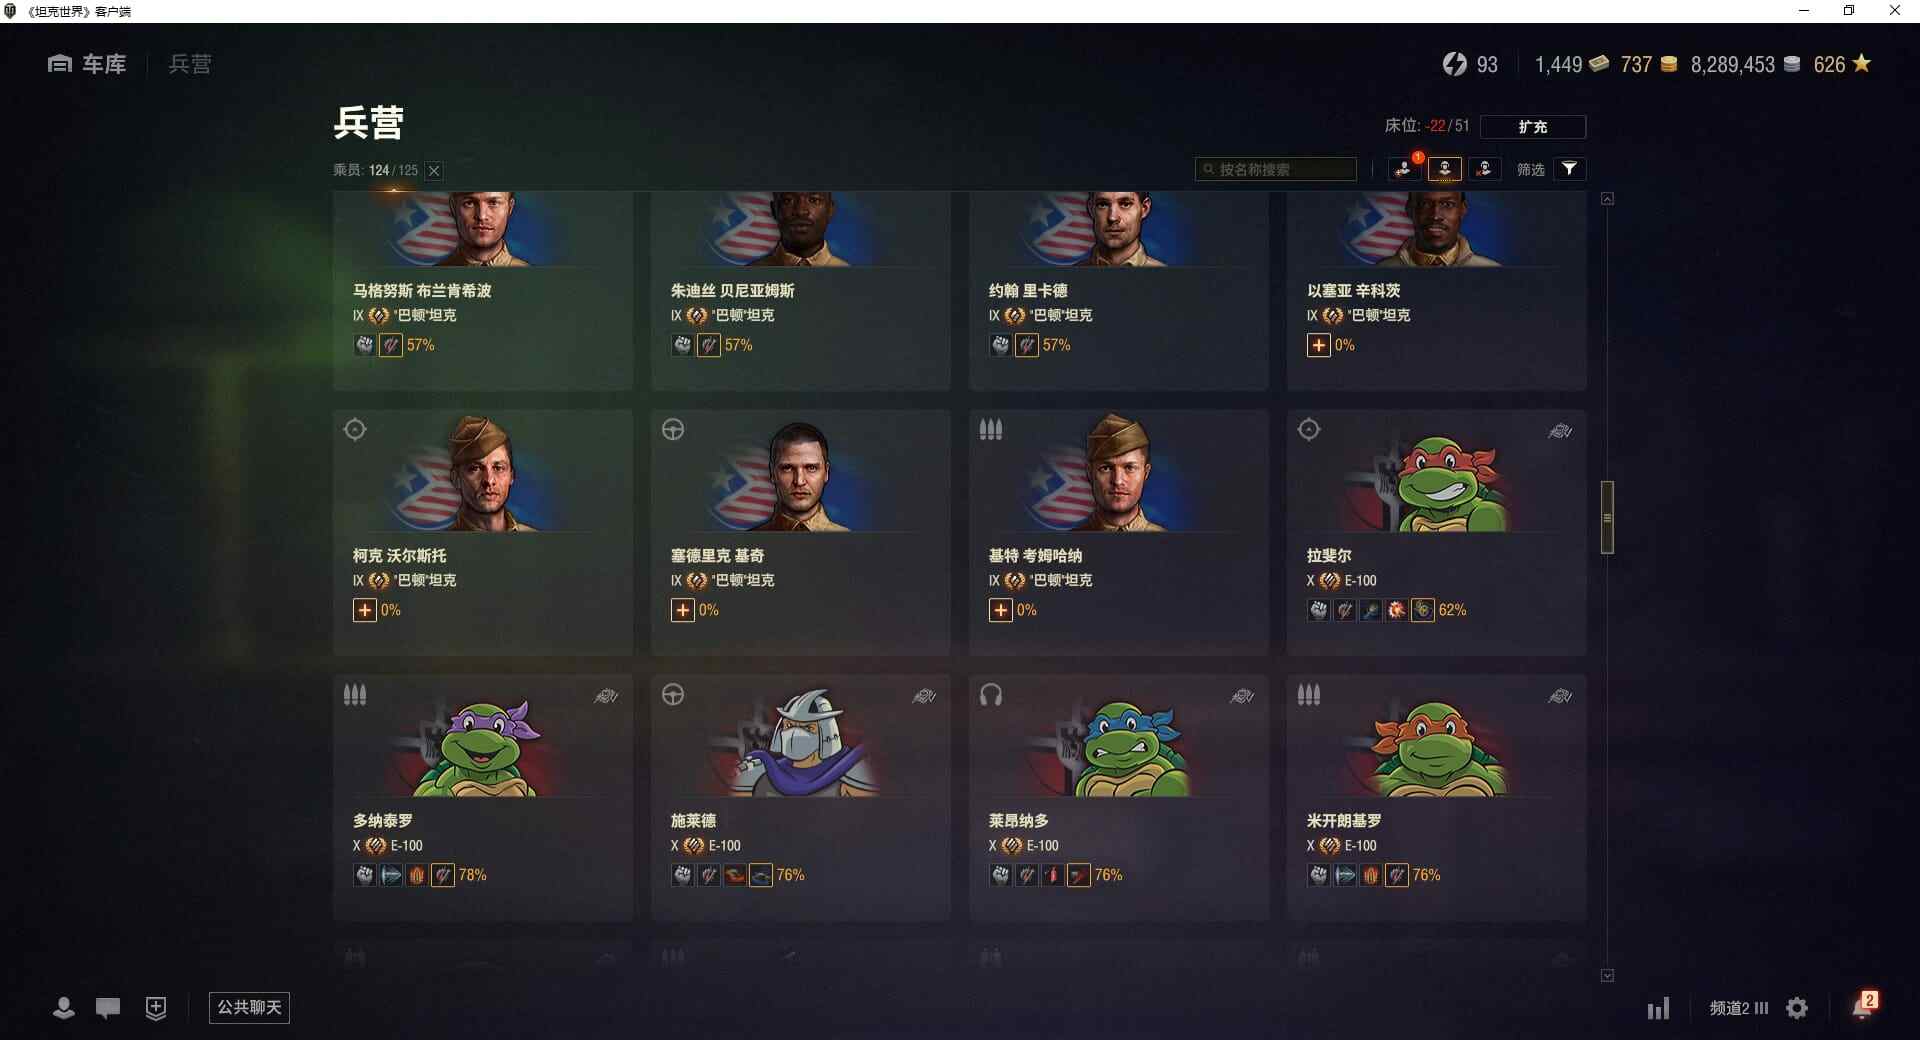1920x1040 pixels.
Task: Click the 扩充 expand barracks button
Action: [1532, 127]
